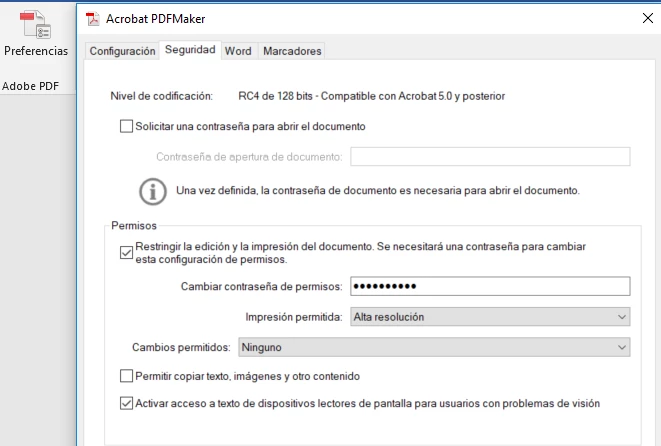Click the information icon beside password note
661x446 pixels.
(153, 191)
